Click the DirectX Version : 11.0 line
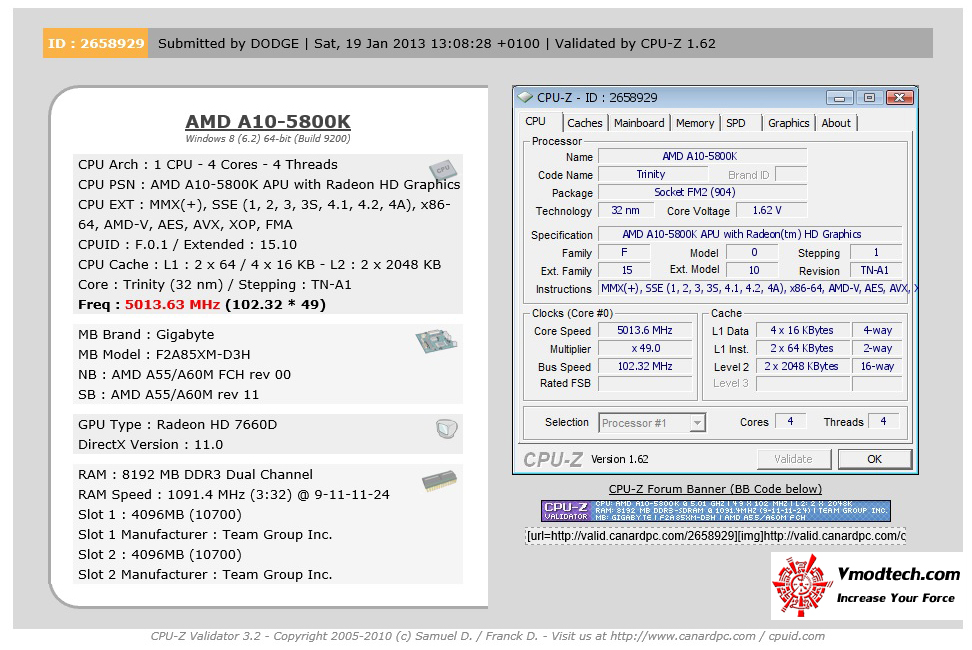Image resolution: width=972 pixels, height=650 pixels. pyautogui.click(x=150, y=445)
